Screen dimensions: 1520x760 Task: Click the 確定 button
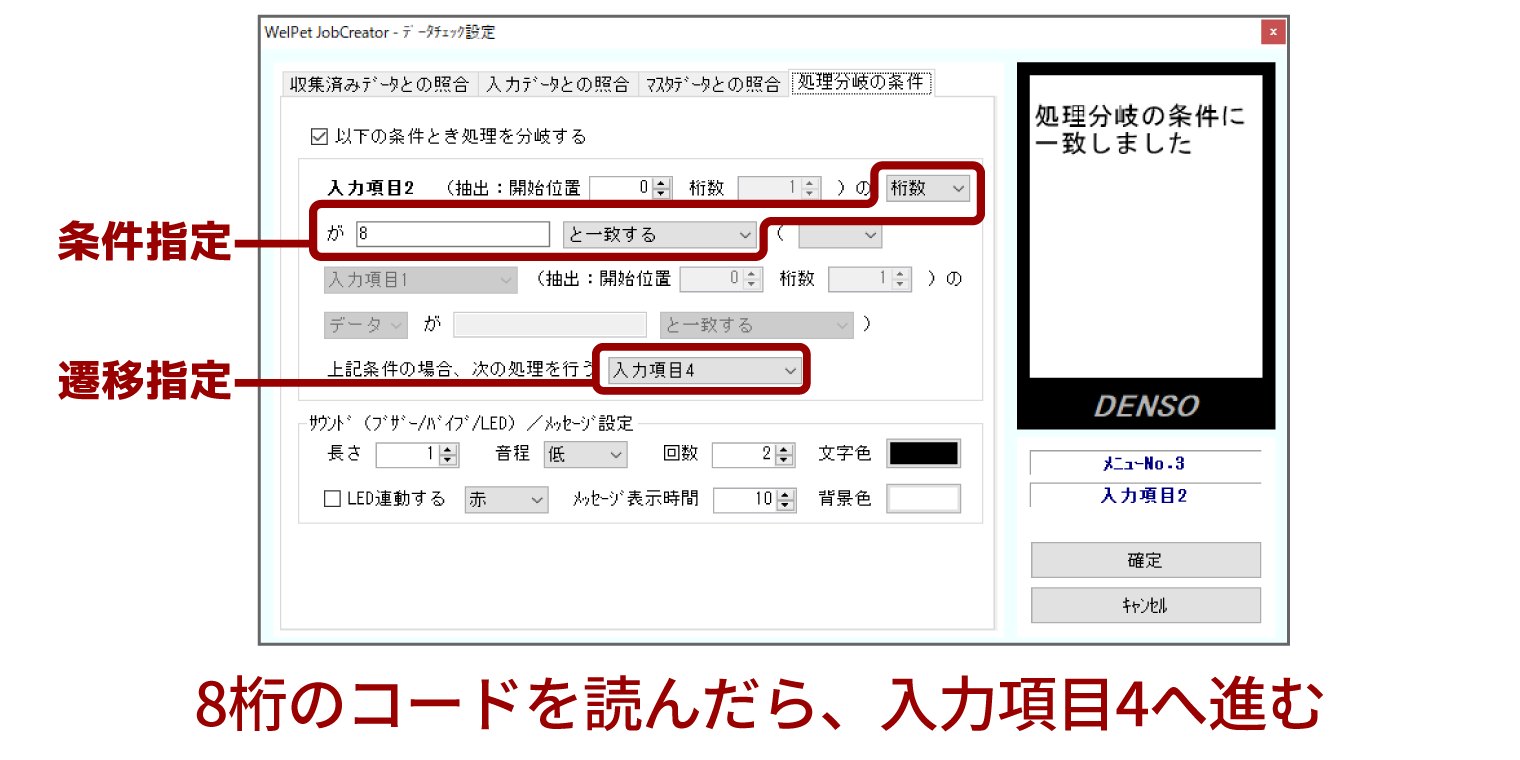(1146, 560)
